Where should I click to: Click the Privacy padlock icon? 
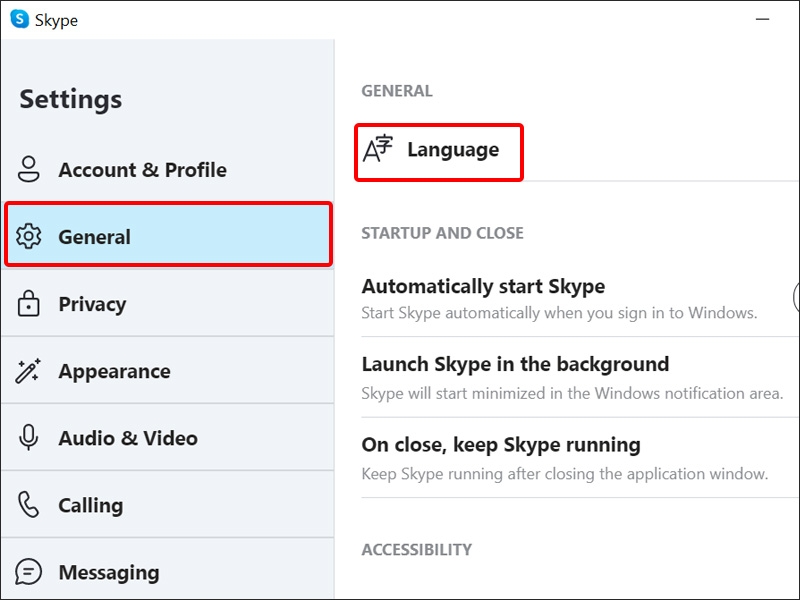29,304
